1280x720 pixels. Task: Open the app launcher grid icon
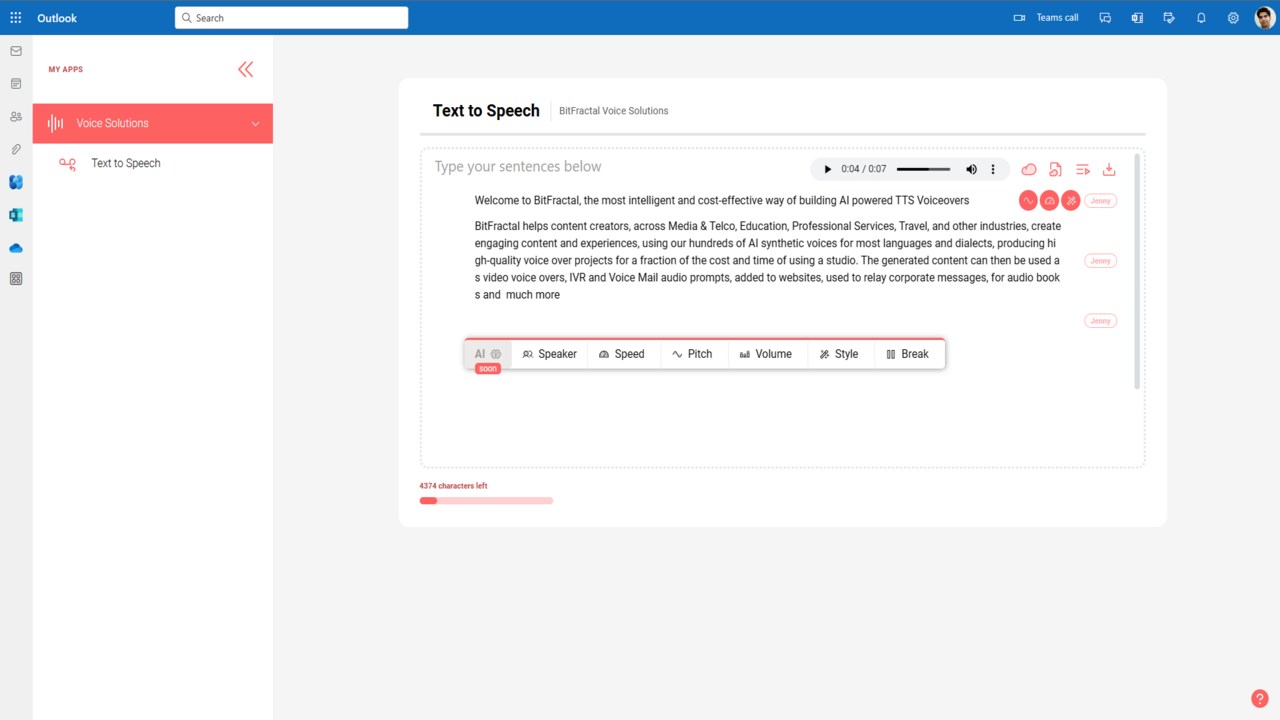click(16, 18)
